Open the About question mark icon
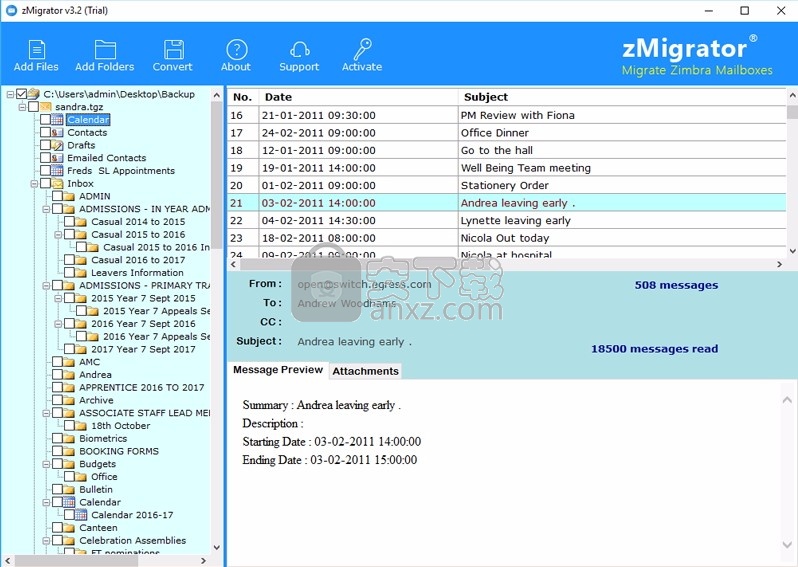 237,50
